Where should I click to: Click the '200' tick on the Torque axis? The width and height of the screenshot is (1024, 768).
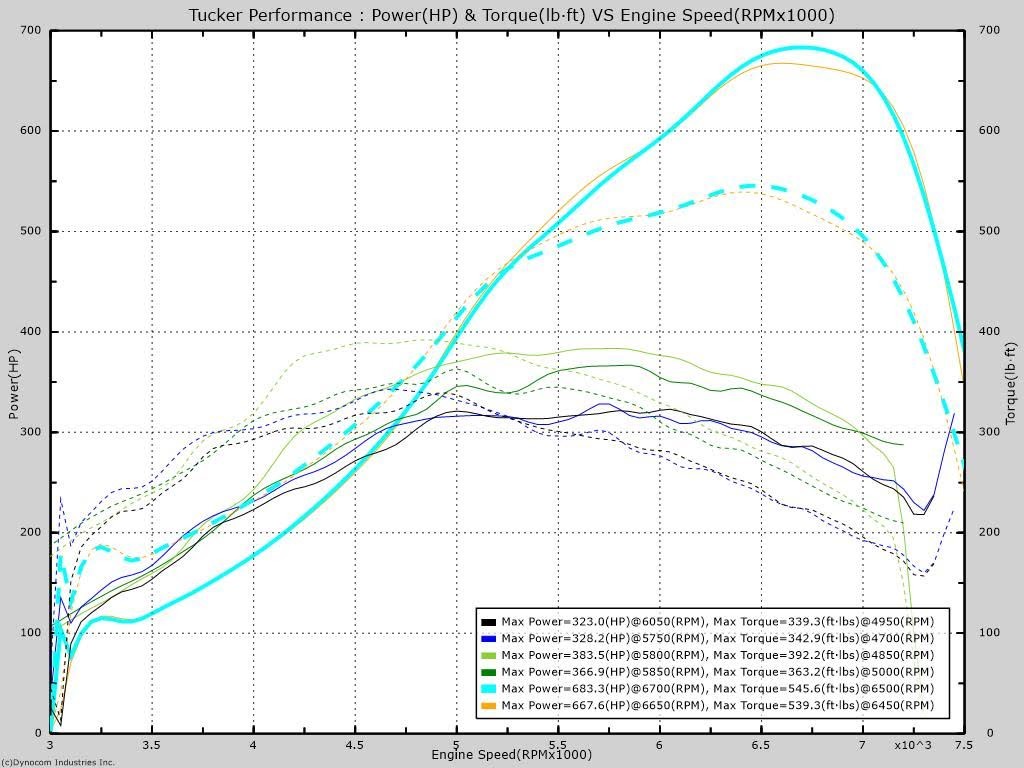(x=989, y=532)
